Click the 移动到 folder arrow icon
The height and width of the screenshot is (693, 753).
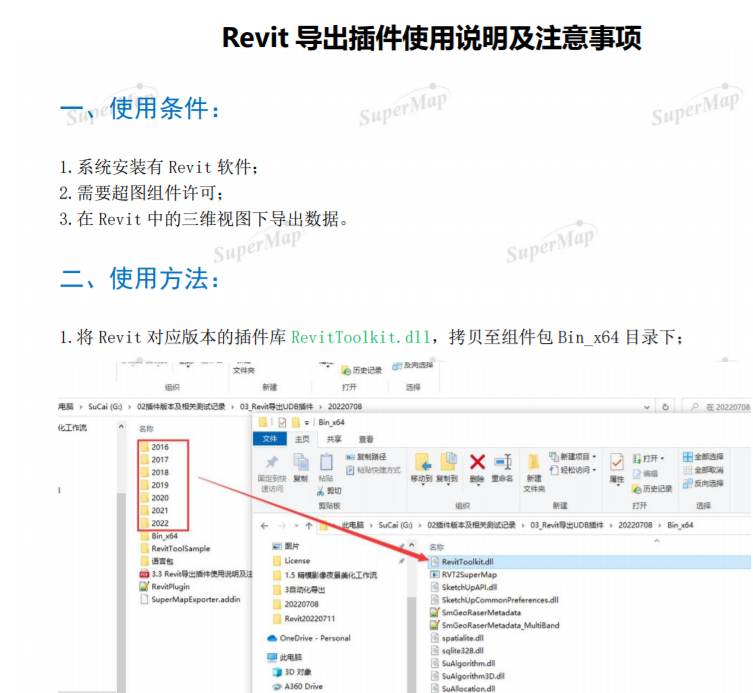[x=422, y=462]
